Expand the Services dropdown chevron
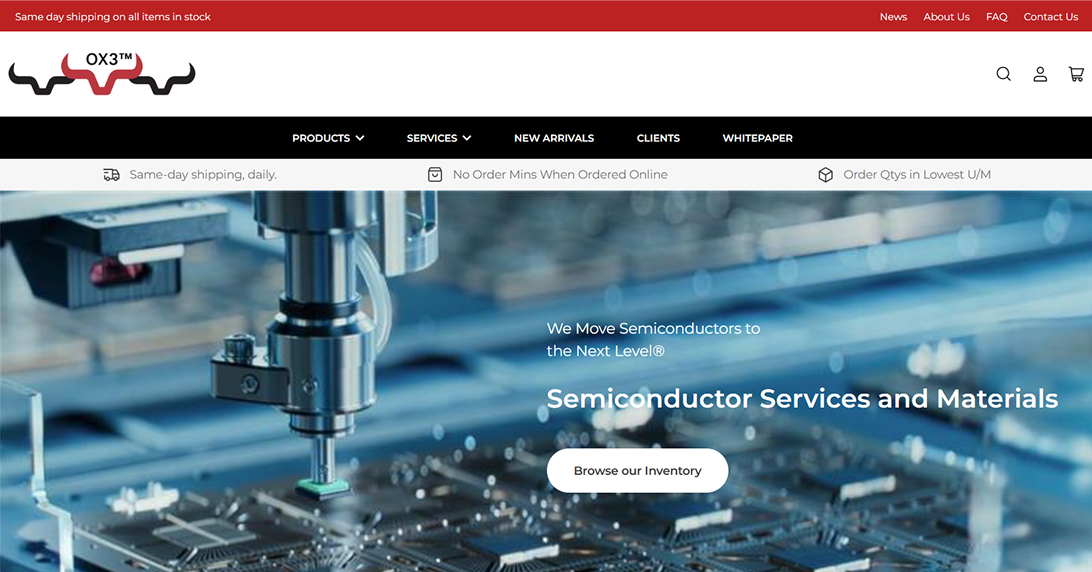 (x=467, y=138)
